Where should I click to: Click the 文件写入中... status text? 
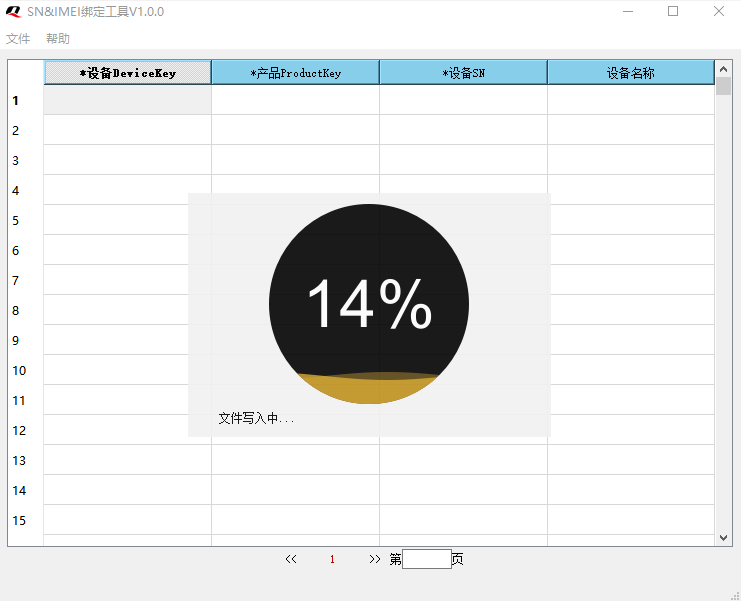[256, 418]
